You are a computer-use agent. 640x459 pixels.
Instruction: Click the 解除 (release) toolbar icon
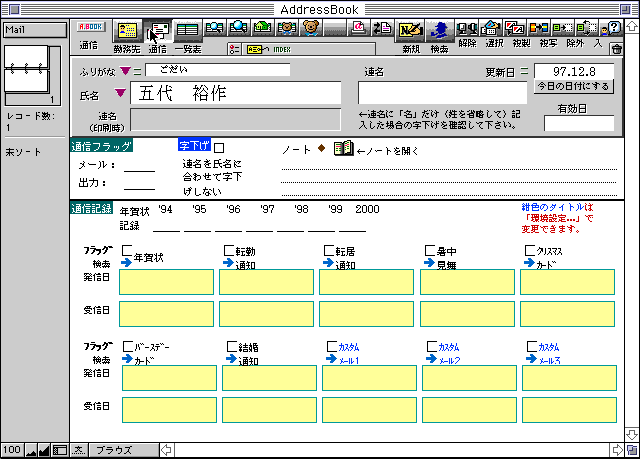(x=467, y=29)
